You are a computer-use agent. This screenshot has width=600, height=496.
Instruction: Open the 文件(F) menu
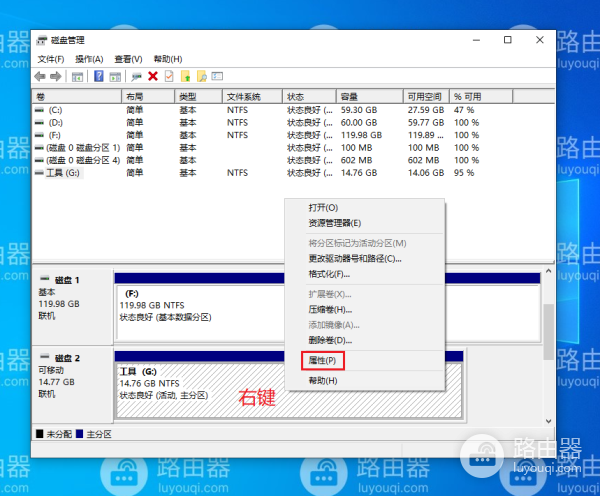51,59
